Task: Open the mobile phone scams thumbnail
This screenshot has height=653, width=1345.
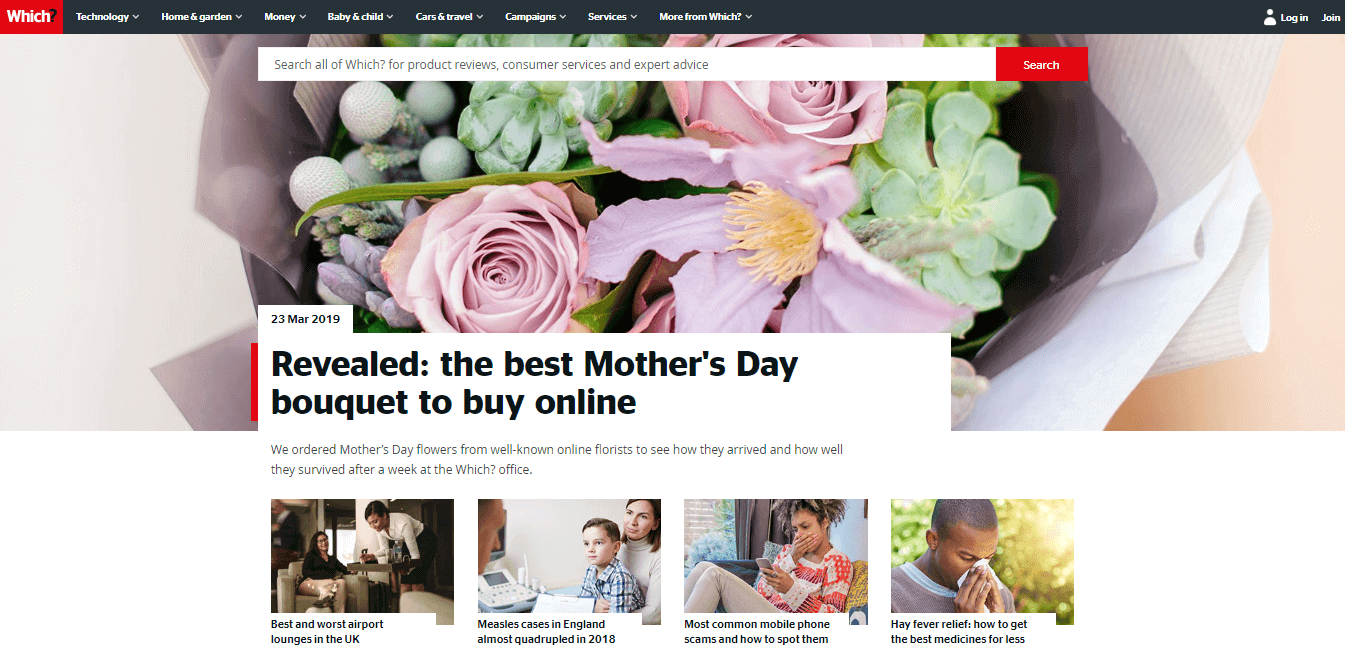Action: click(x=776, y=562)
